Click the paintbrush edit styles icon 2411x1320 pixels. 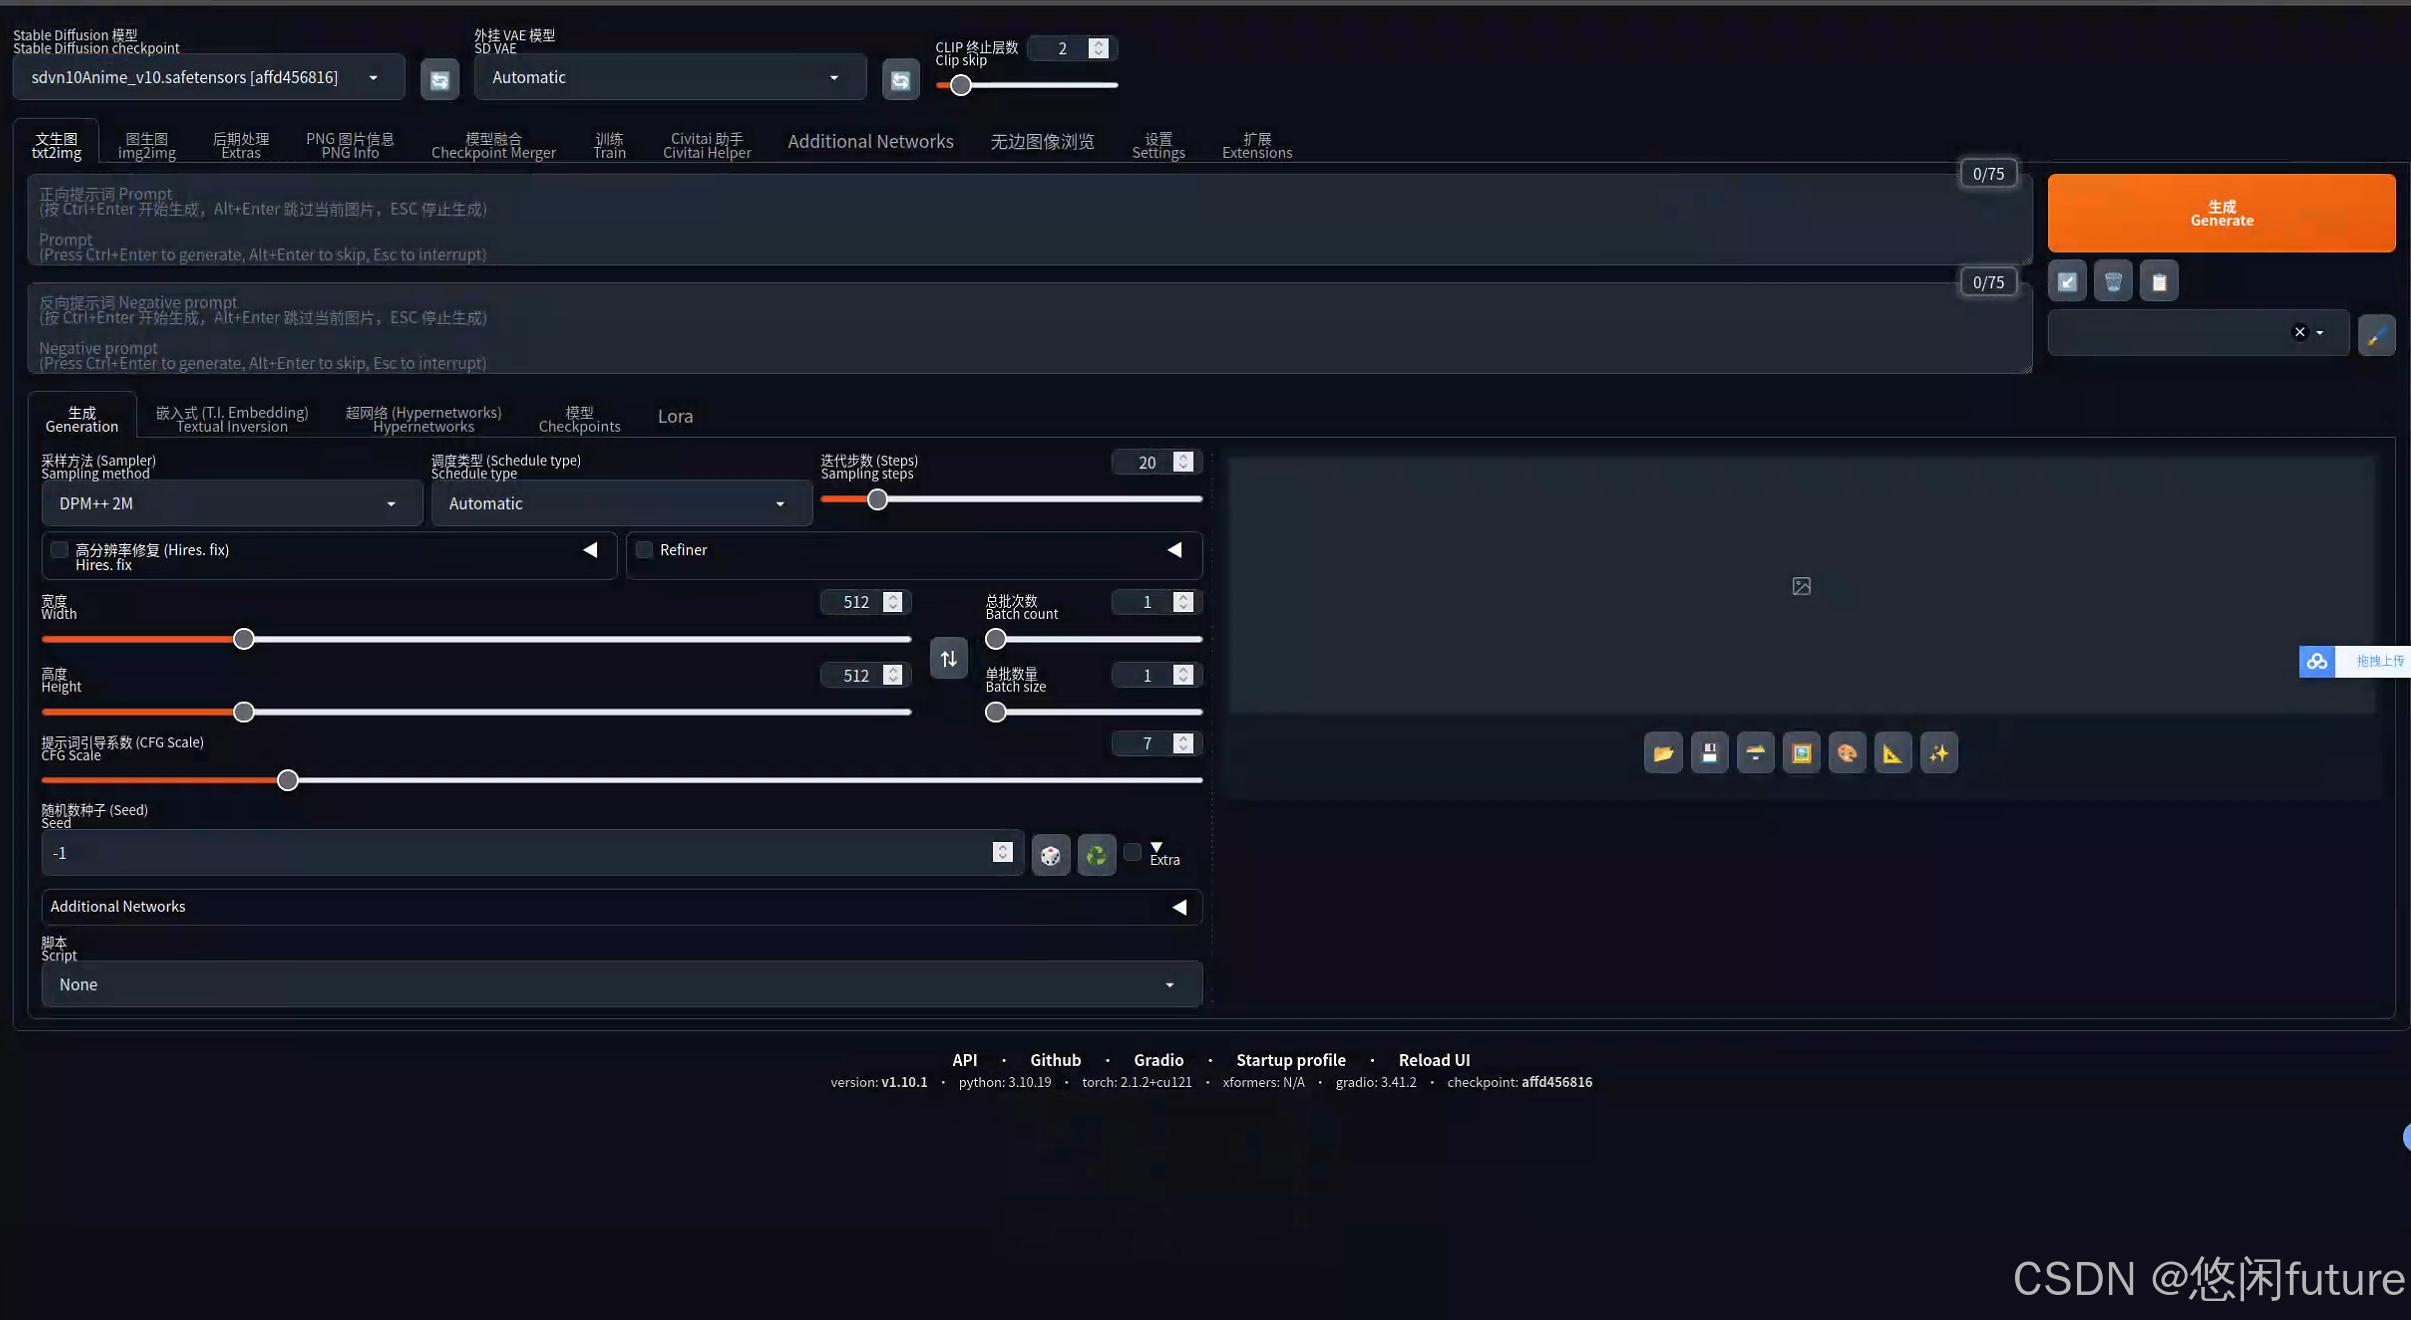point(2376,334)
